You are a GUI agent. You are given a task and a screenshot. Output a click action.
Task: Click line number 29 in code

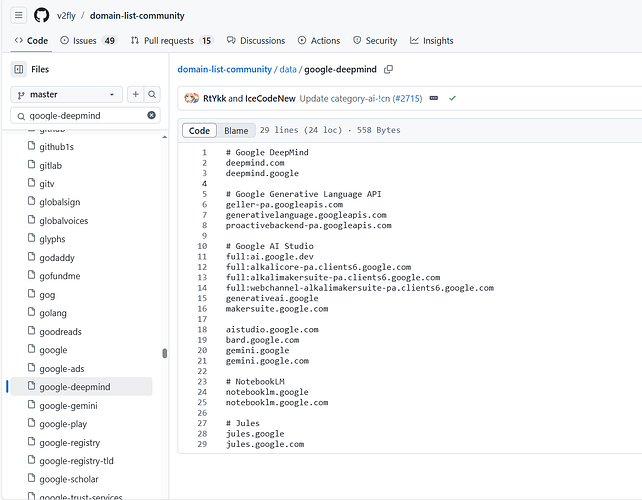pos(202,444)
